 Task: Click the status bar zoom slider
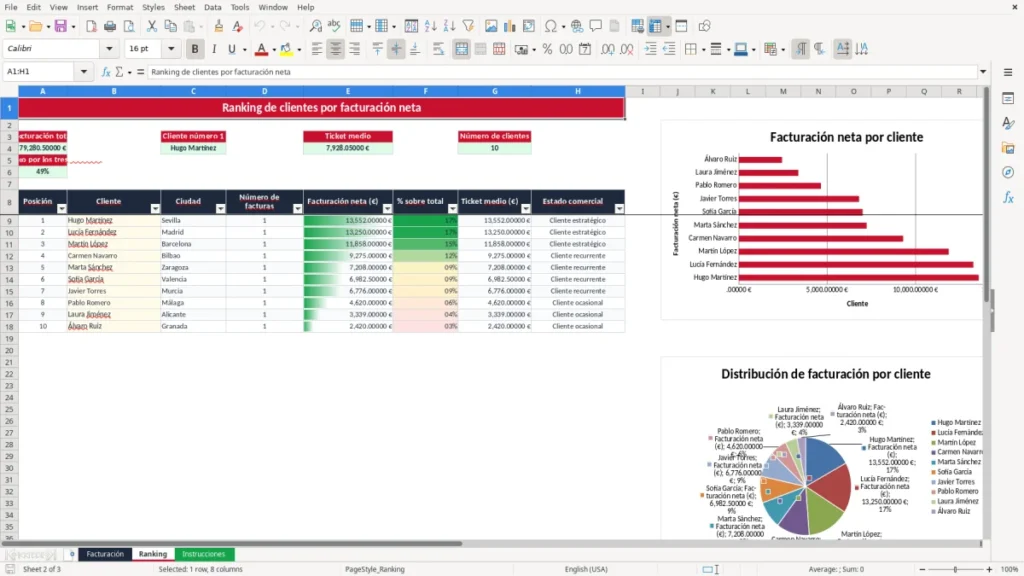(x=955, y=569)
